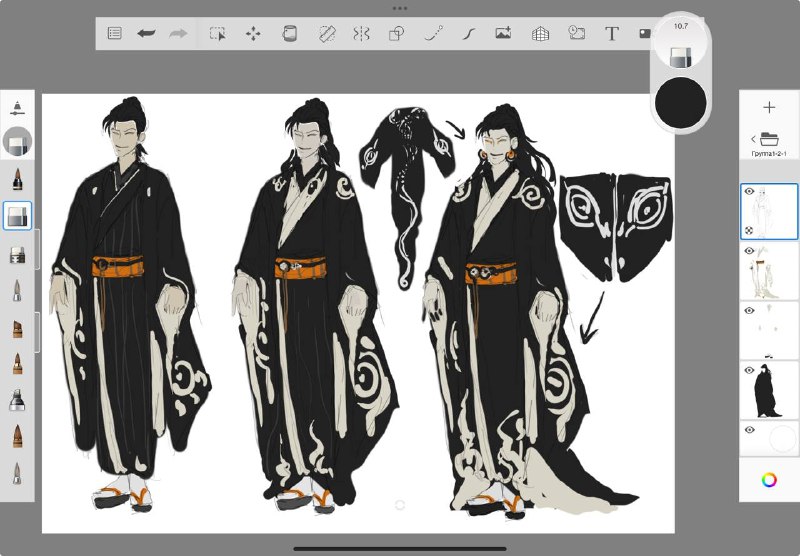
Task: Select the flat eraser brush in palette
Action: click(17, 216)
